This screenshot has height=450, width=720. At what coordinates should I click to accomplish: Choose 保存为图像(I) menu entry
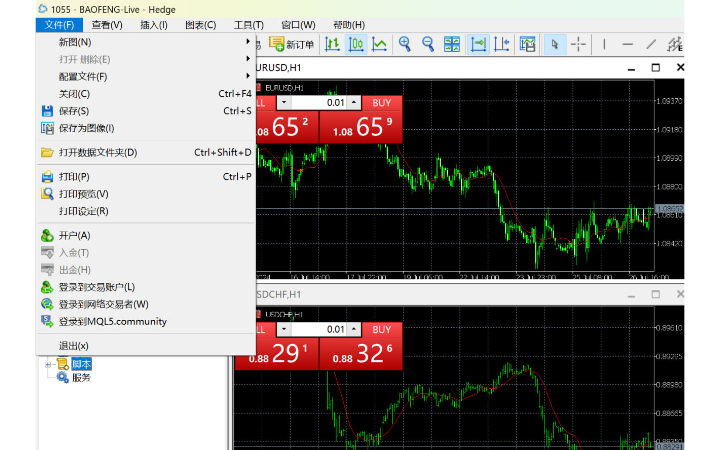pos(146,128)
